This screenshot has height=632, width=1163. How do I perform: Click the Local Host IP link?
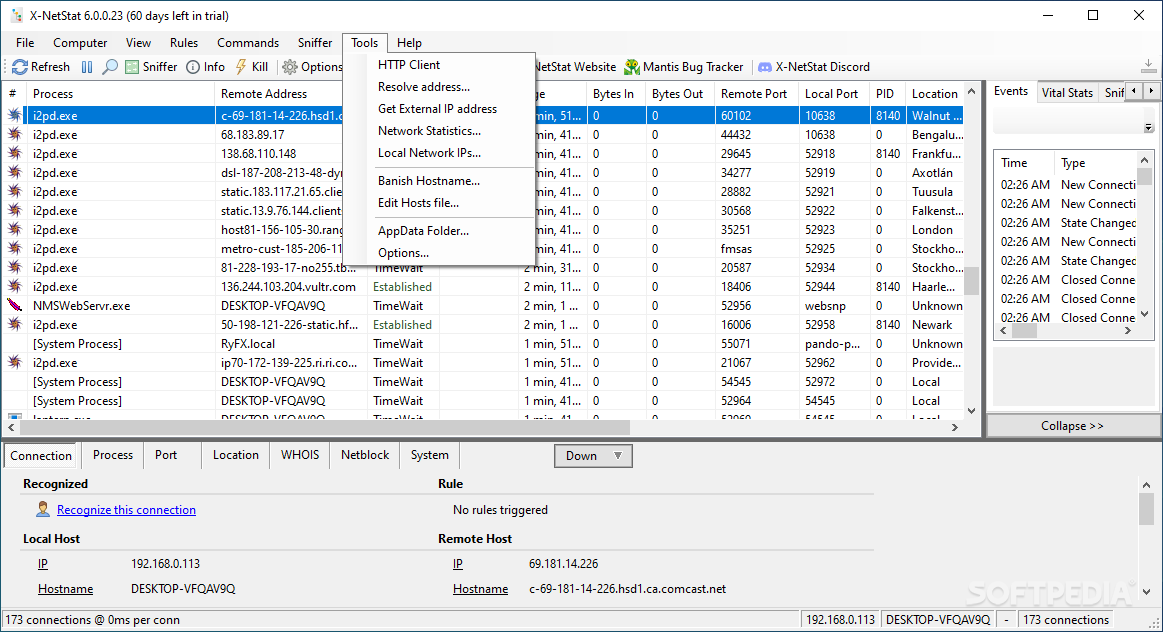tap(43, 564)
